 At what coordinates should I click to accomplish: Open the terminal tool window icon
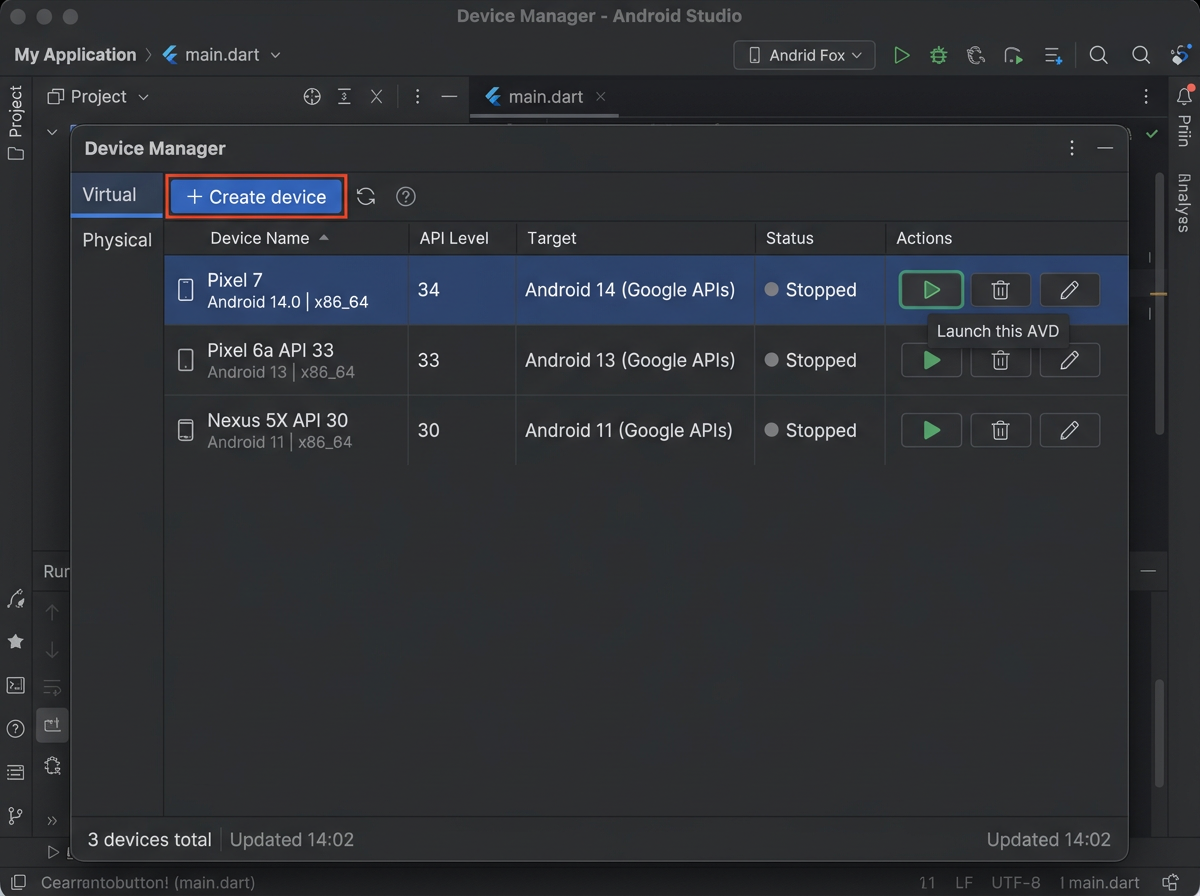coord(15,685)
